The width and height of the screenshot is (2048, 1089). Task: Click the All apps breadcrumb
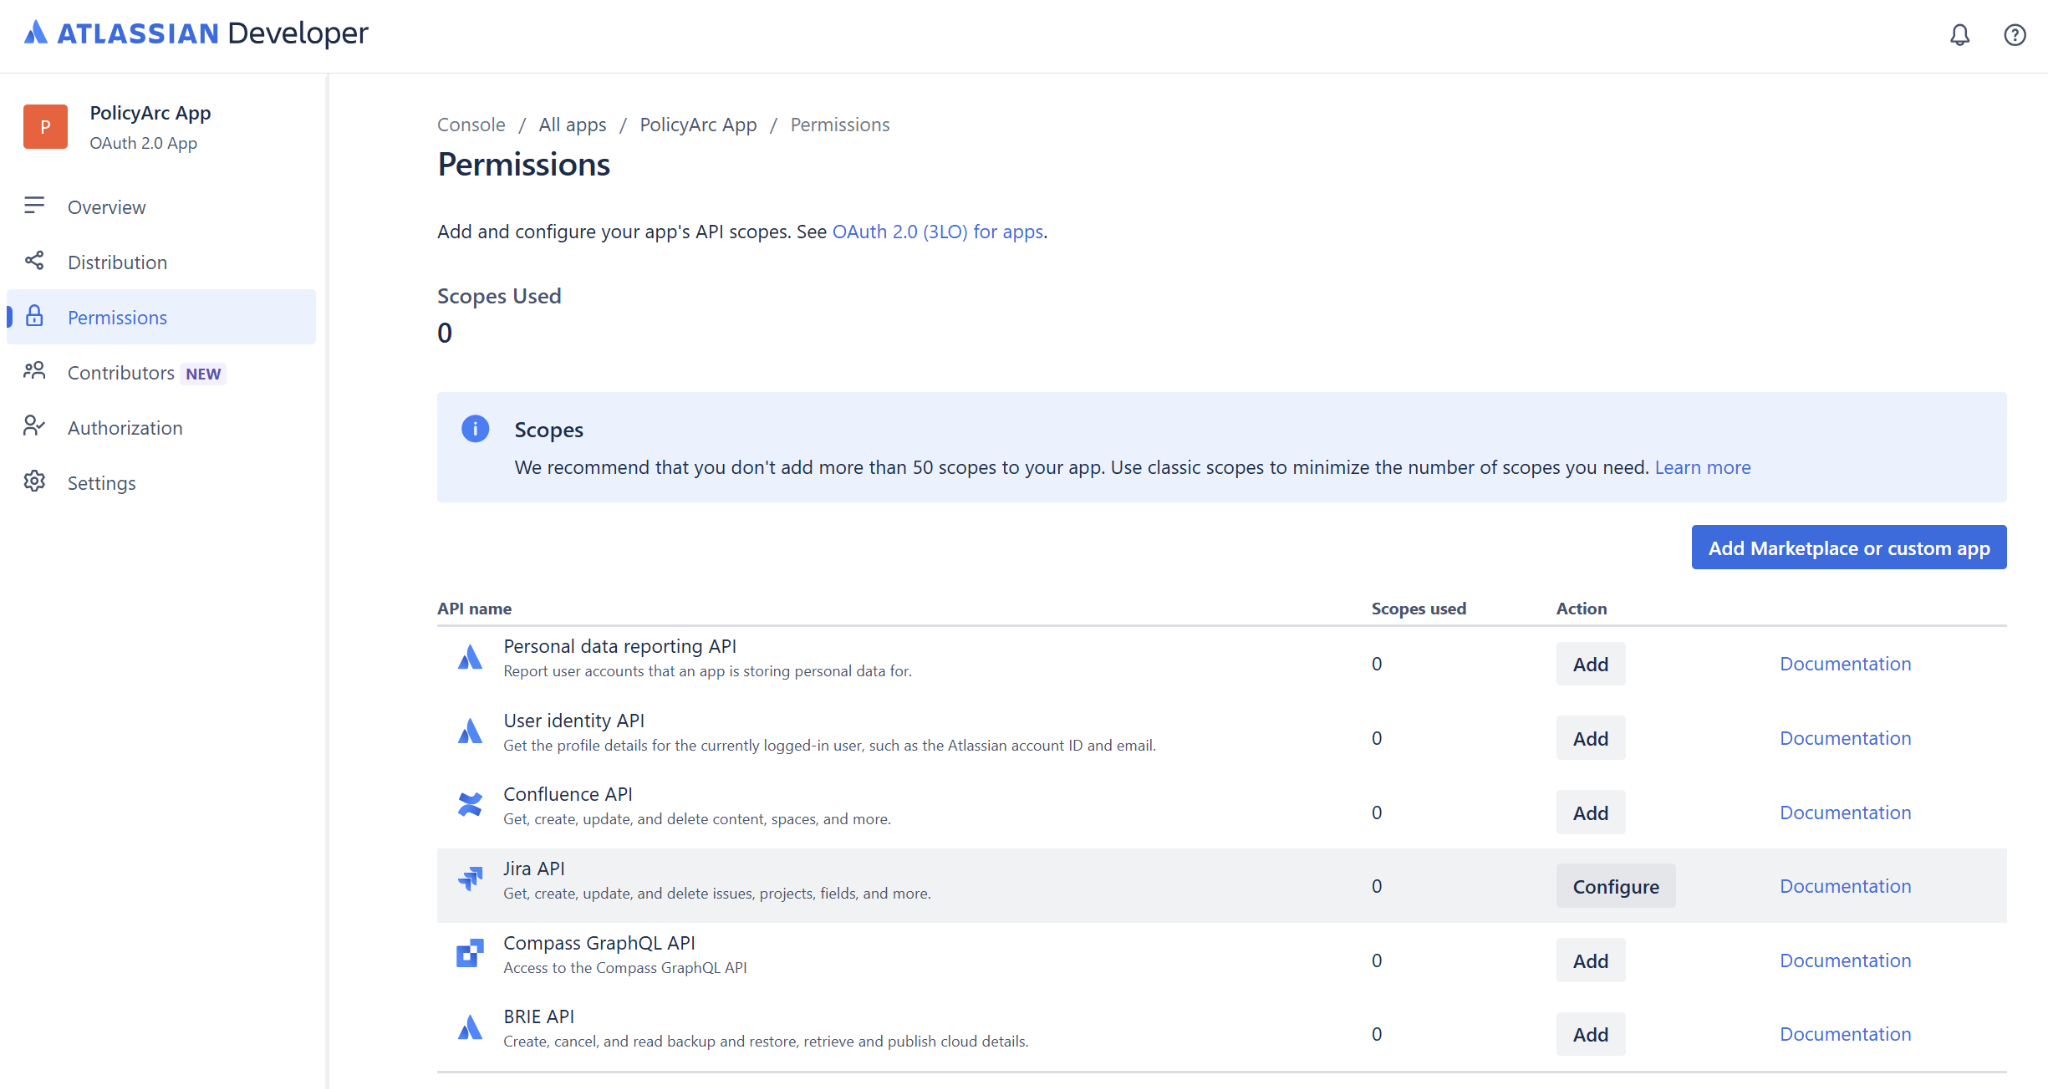click(572, 125)
